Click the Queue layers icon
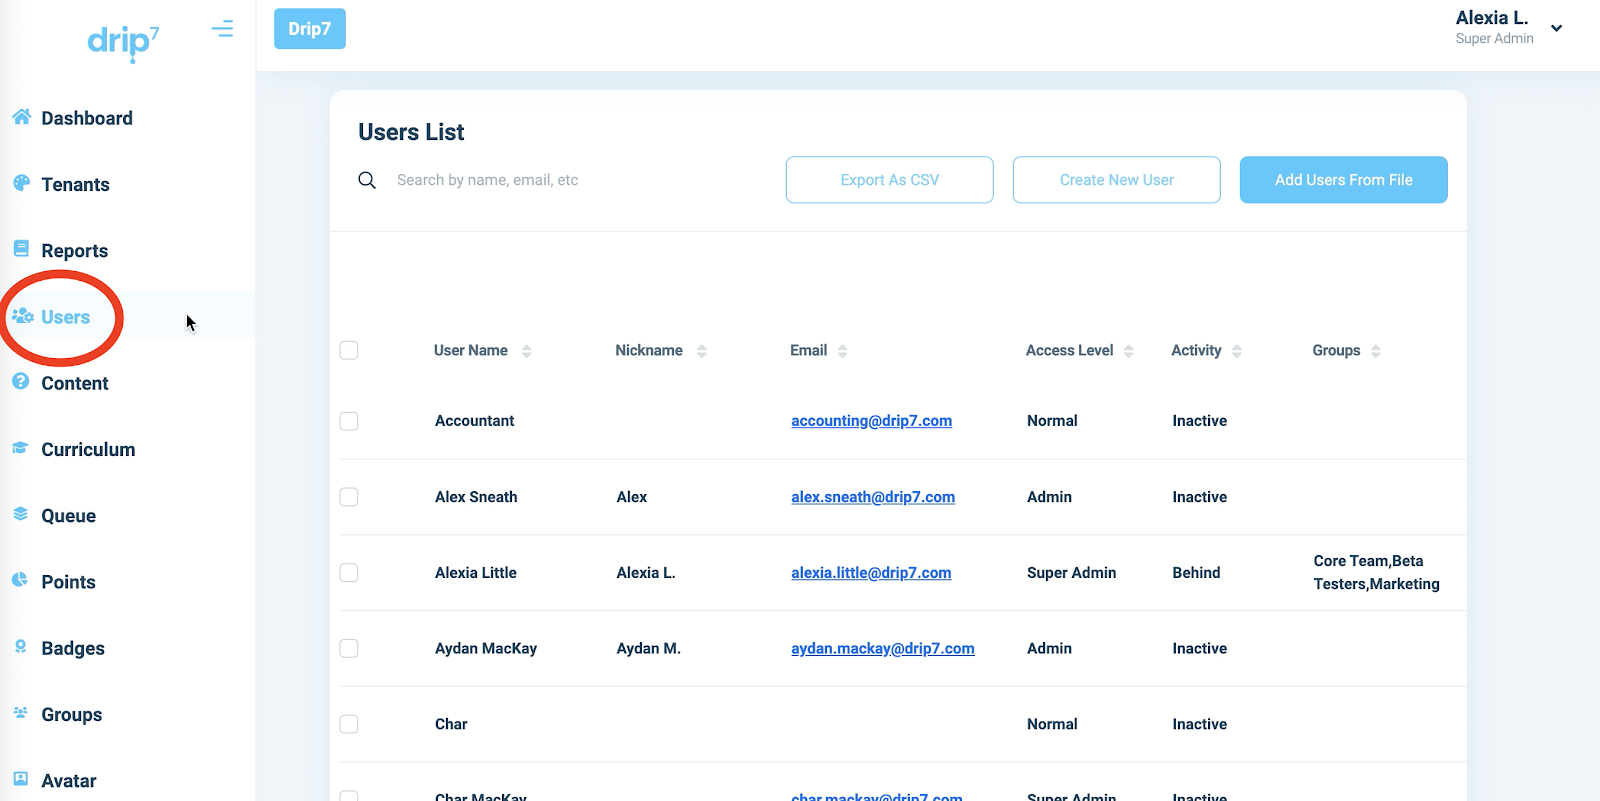This screenshot has height=801, width=1600. [x=21, y=514]
